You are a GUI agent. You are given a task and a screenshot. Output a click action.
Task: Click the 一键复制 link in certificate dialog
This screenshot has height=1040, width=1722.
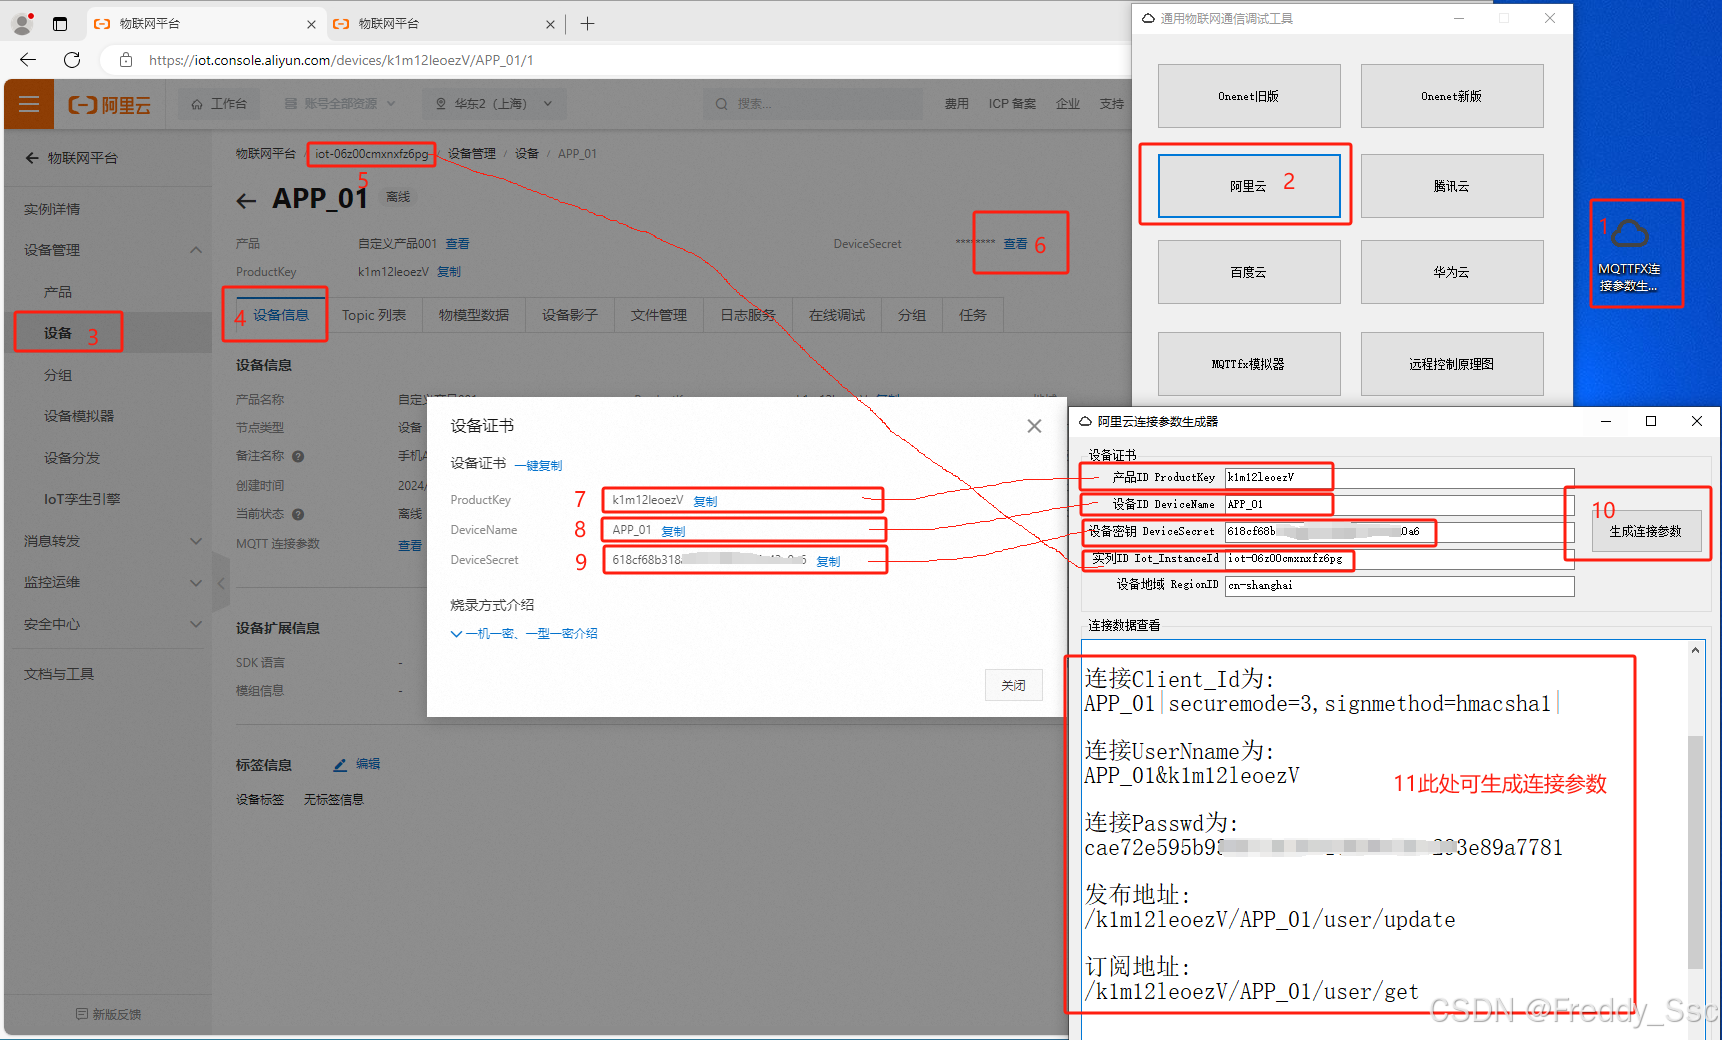(539, 466)
